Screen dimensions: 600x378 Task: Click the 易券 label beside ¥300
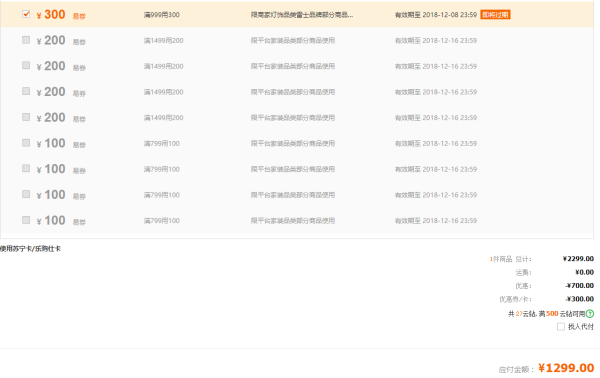[79, 16]
